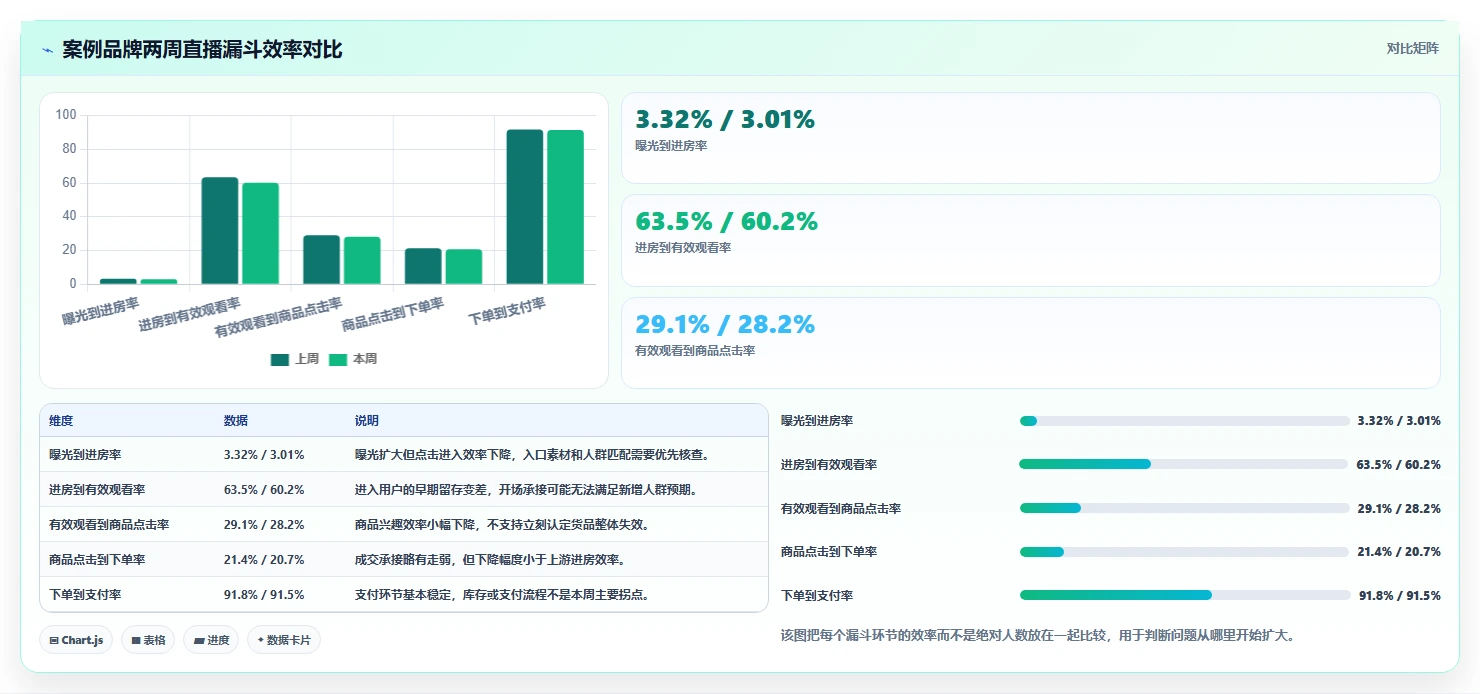Screen dimensions: 1480x694
Task: Click the 对比矩阵 label in header
Action: point(1413,48)
